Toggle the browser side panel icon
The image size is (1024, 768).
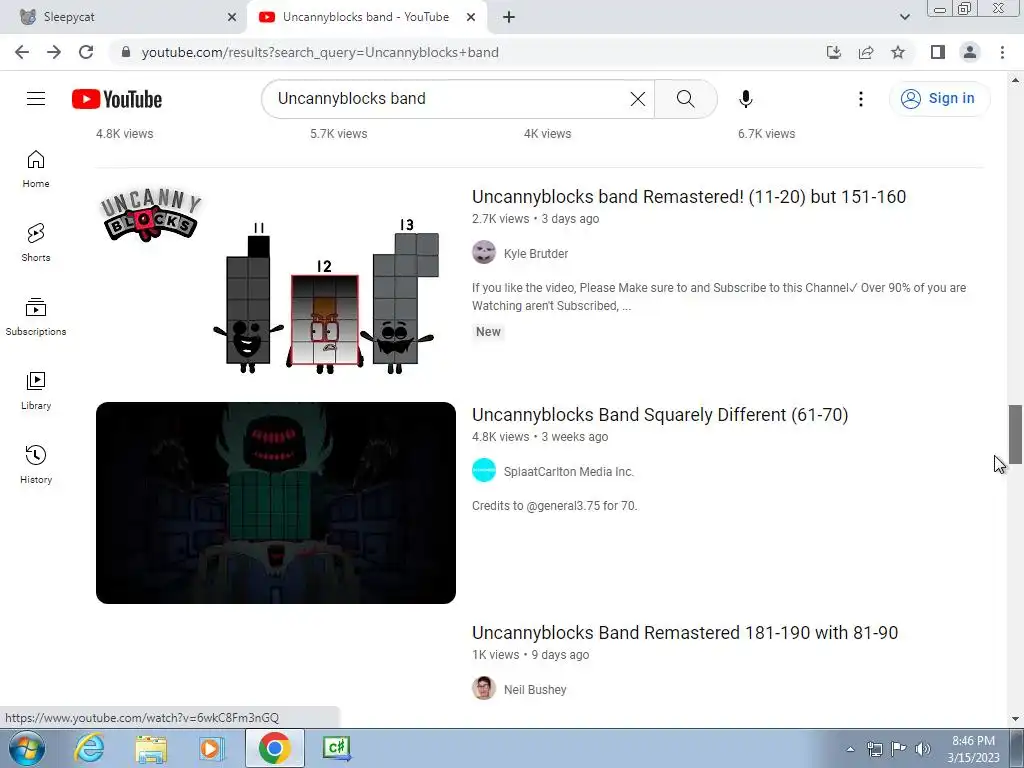(938, 52)
